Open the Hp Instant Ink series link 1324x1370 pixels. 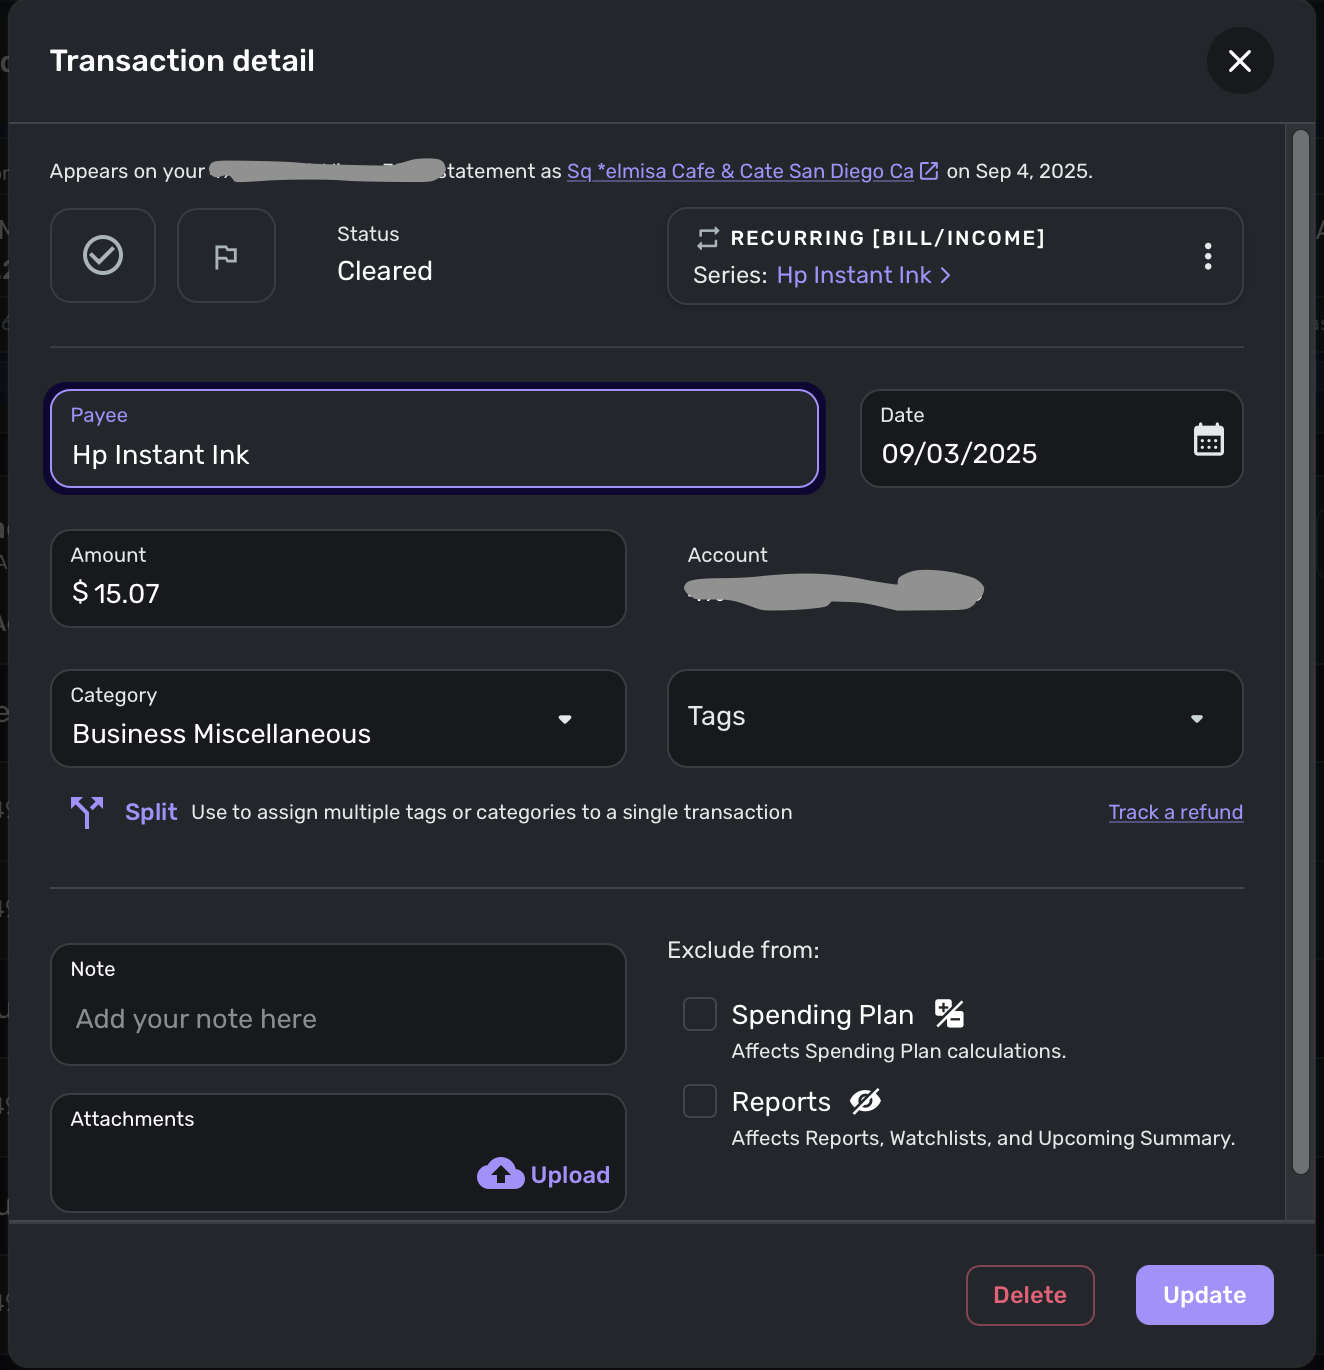[x=862, y=275]
